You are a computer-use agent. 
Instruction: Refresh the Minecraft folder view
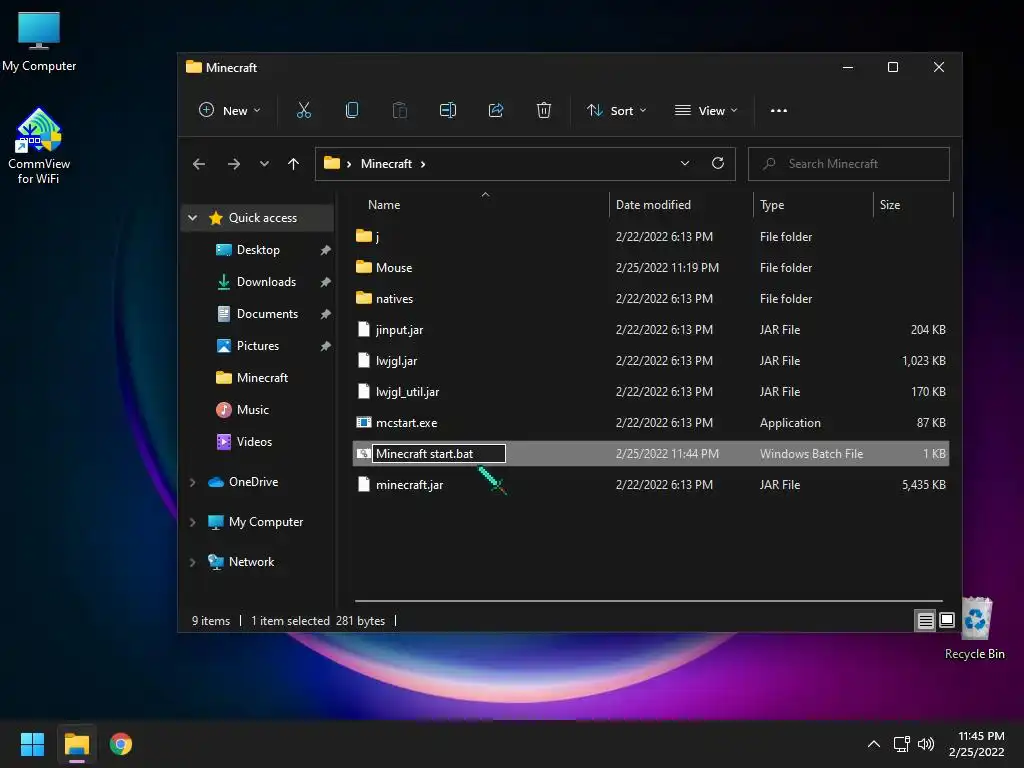tap(718, 163)
